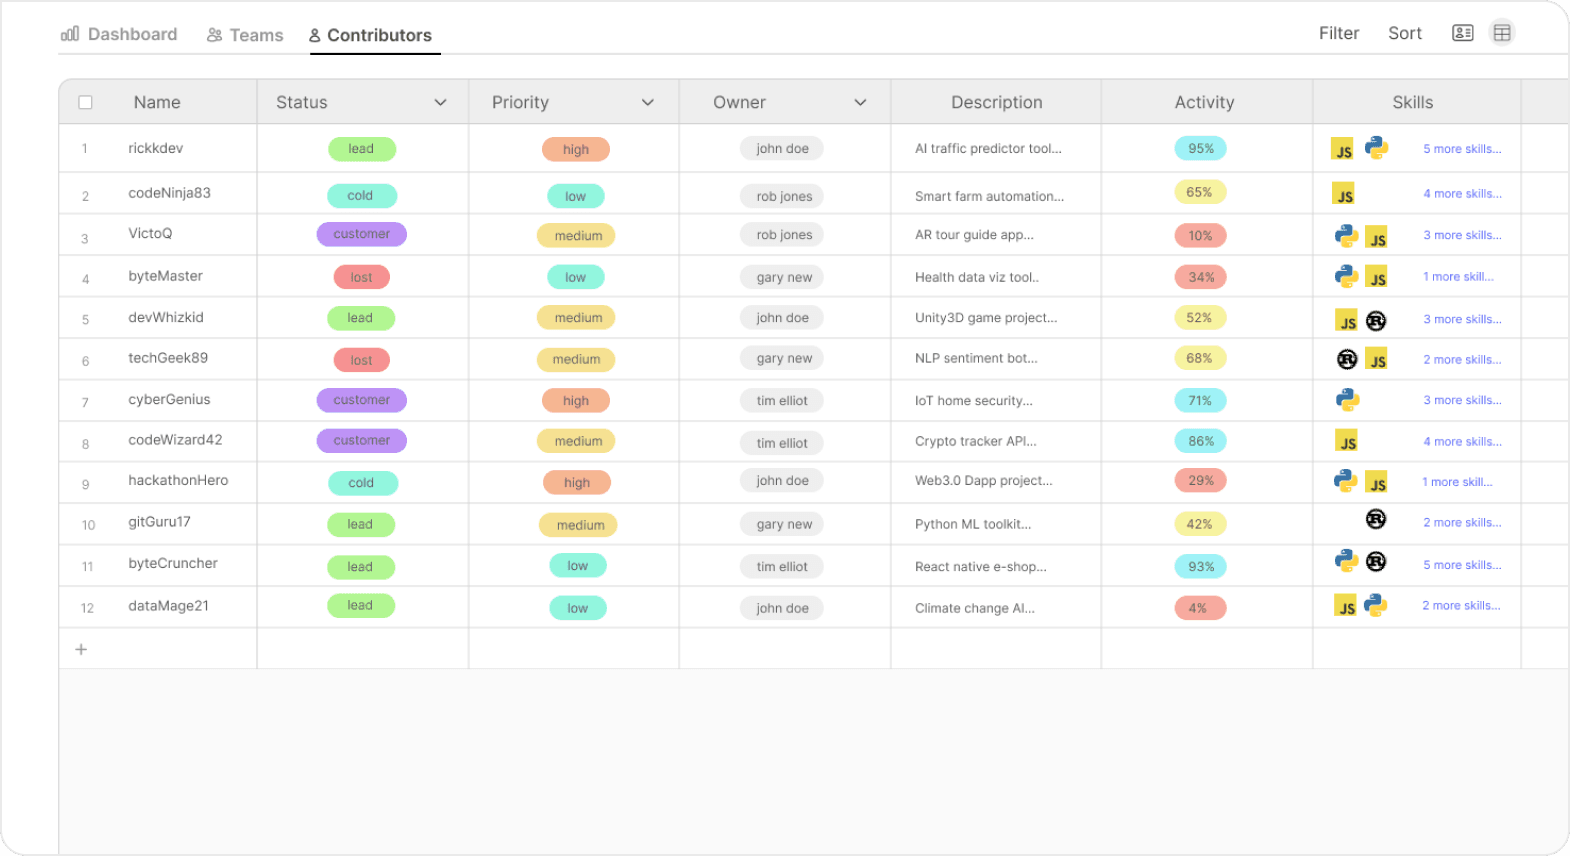This screenshot has width=1570, height=856.
Task: Open '4 more skills' for codeNinja83
Action: [x=1462, y=194]
